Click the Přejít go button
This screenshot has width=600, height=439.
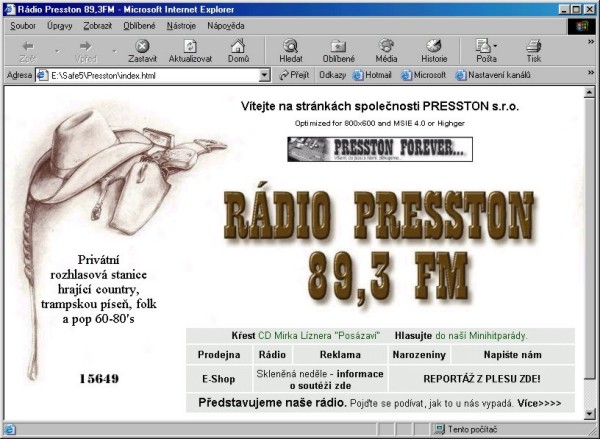coord(294,75)
